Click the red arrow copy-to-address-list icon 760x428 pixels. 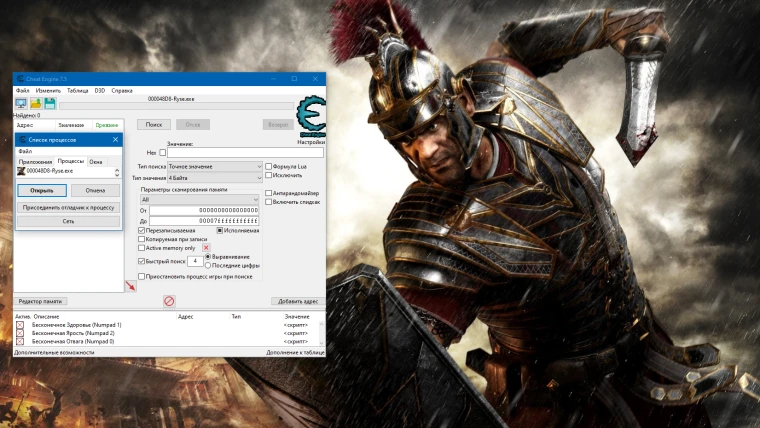point(130,286)
